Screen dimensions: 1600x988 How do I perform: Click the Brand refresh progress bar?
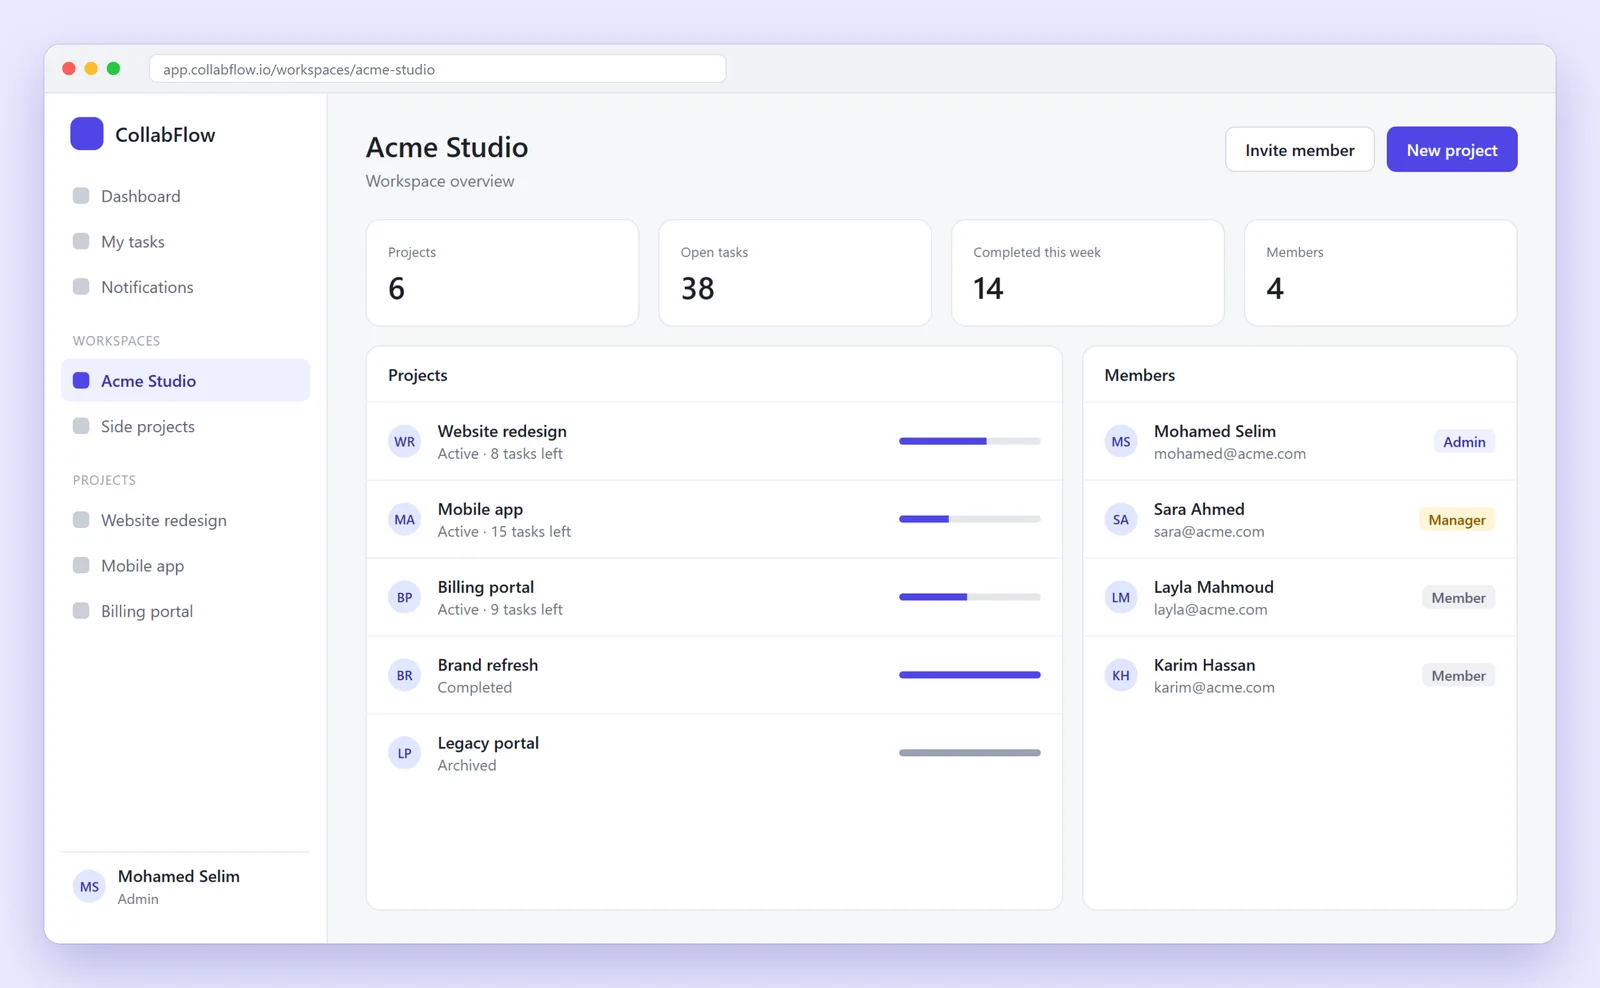tap(969, 675)
